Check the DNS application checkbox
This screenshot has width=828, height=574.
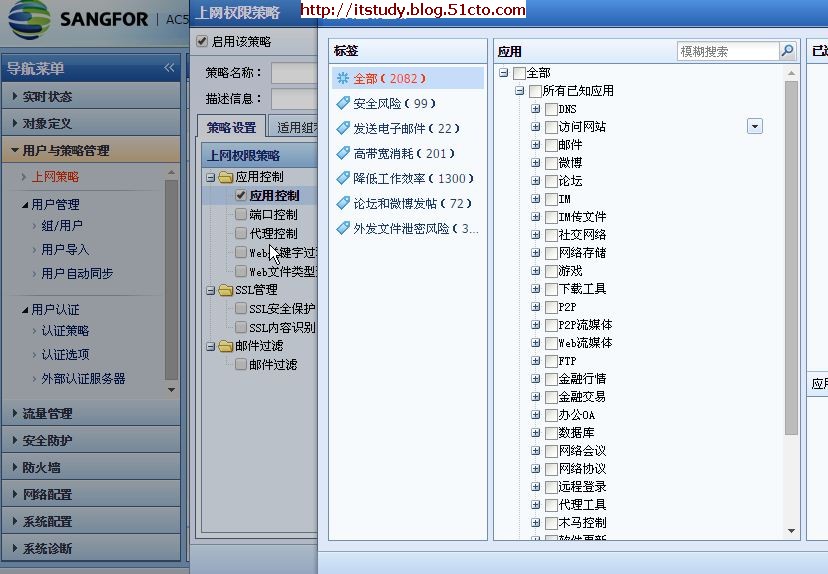[551, 109]
